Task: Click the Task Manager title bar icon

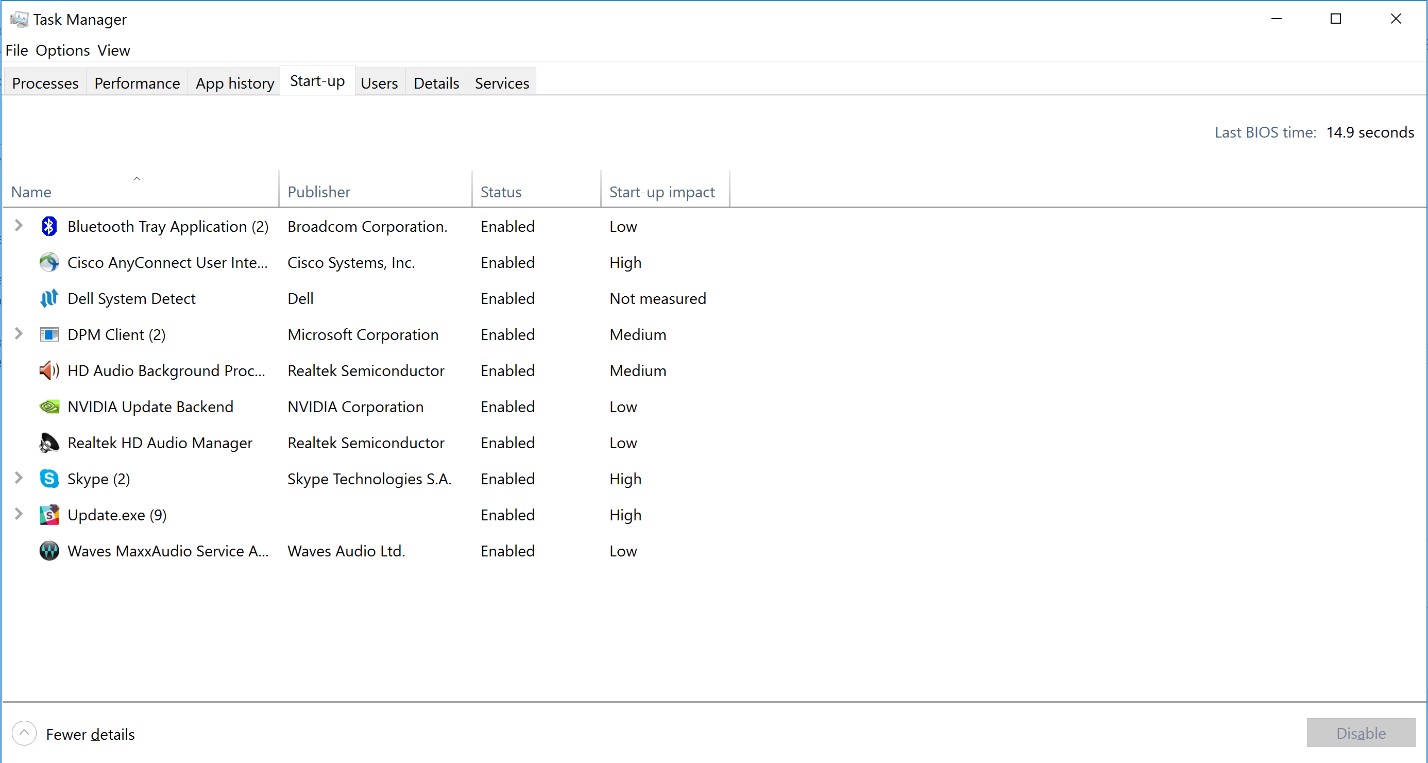Action: tap(19, 19)
